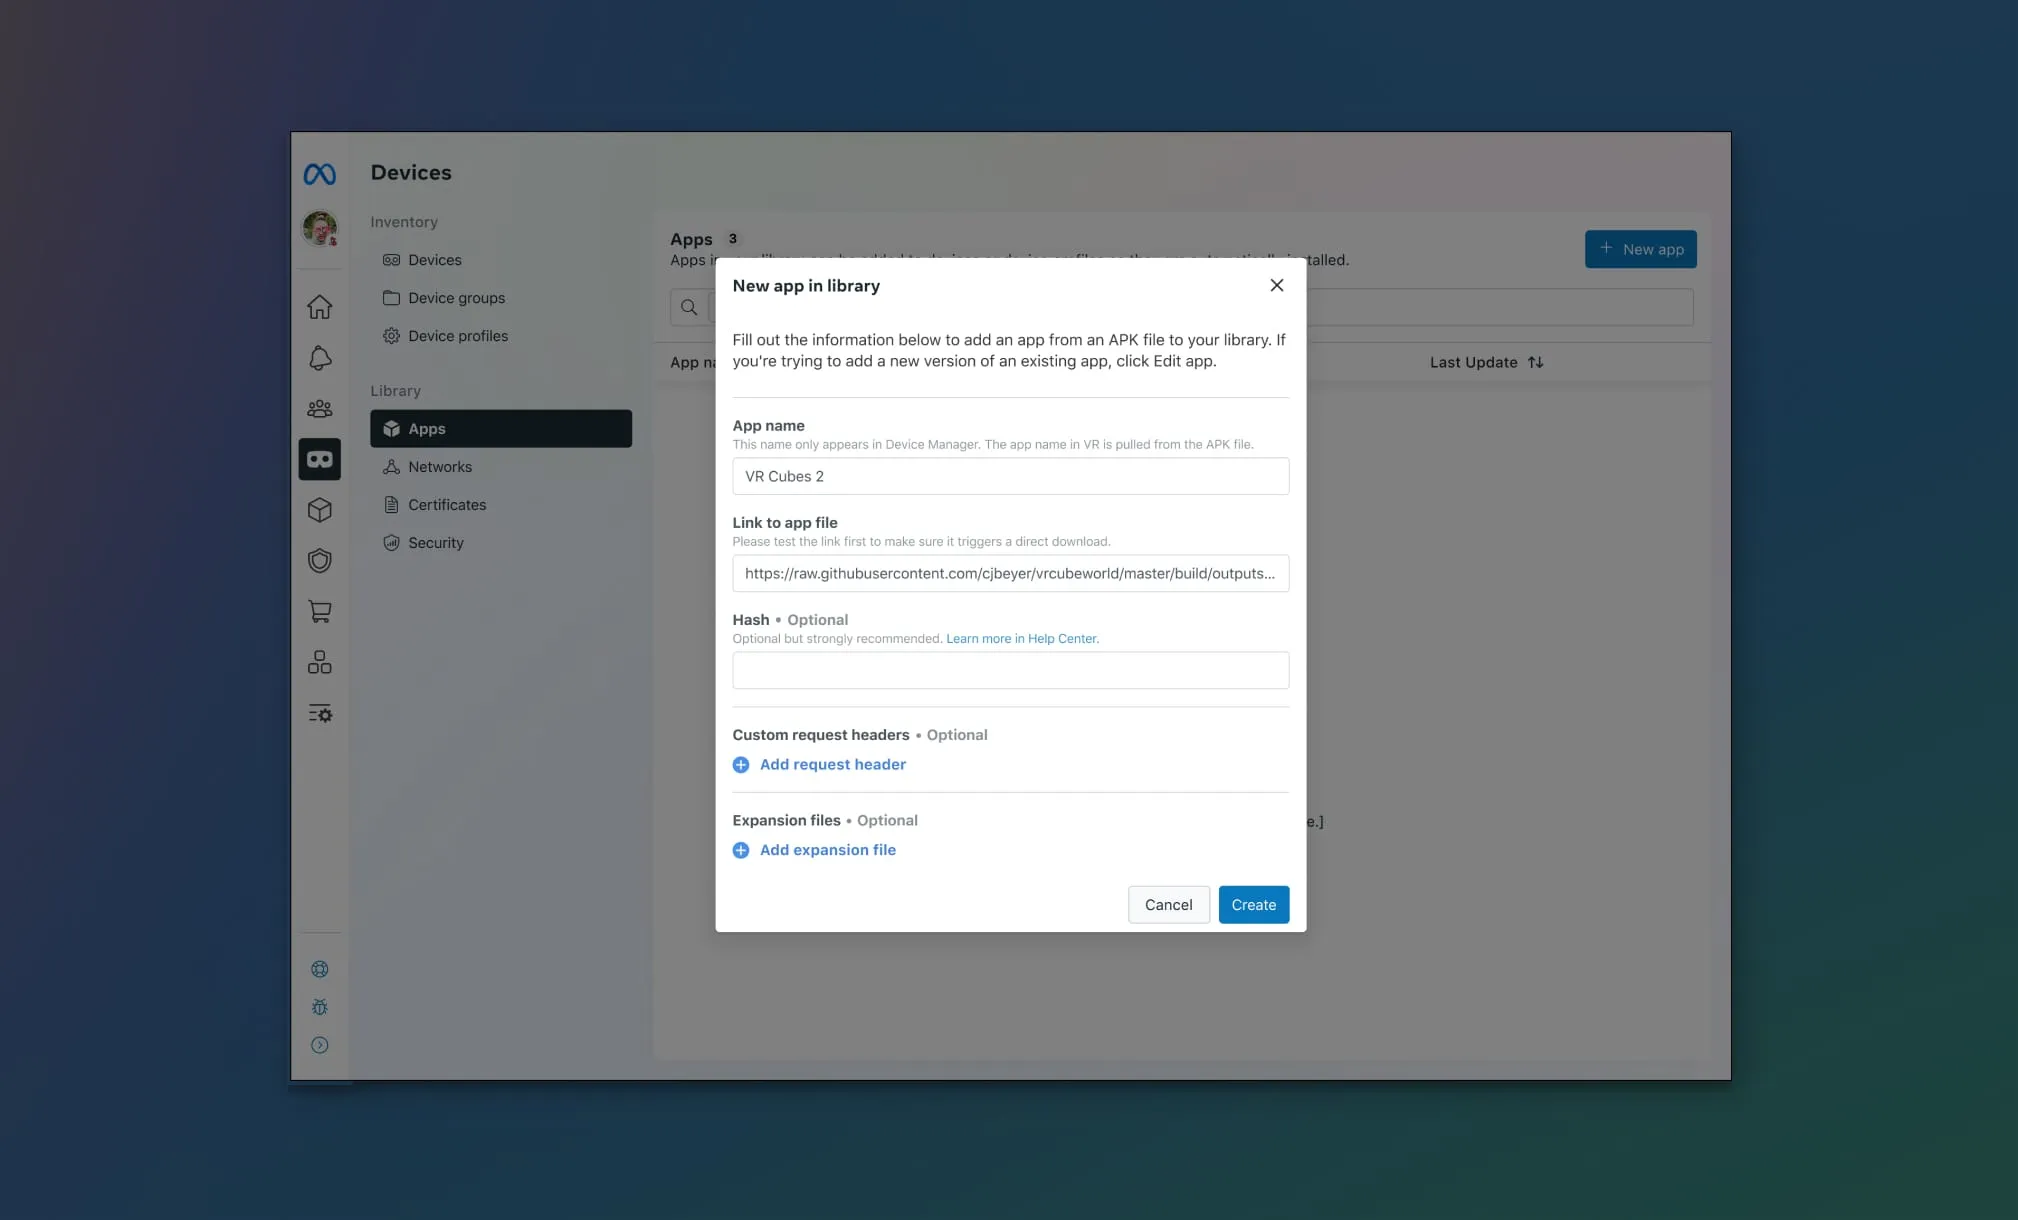Click the globe/network icon at bottom
Screen dimensions: 2018x1220
click(x=319, y=969)
